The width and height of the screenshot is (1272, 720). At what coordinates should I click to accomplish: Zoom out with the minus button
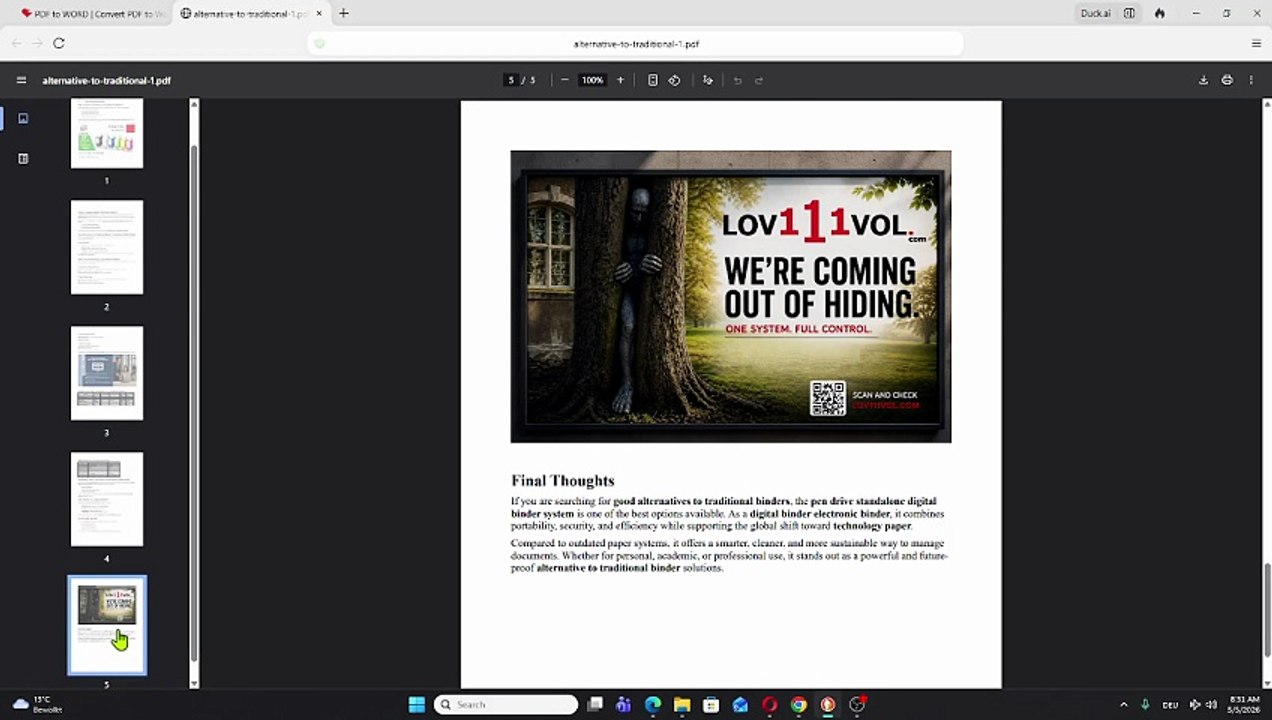(x=565, y=80)
